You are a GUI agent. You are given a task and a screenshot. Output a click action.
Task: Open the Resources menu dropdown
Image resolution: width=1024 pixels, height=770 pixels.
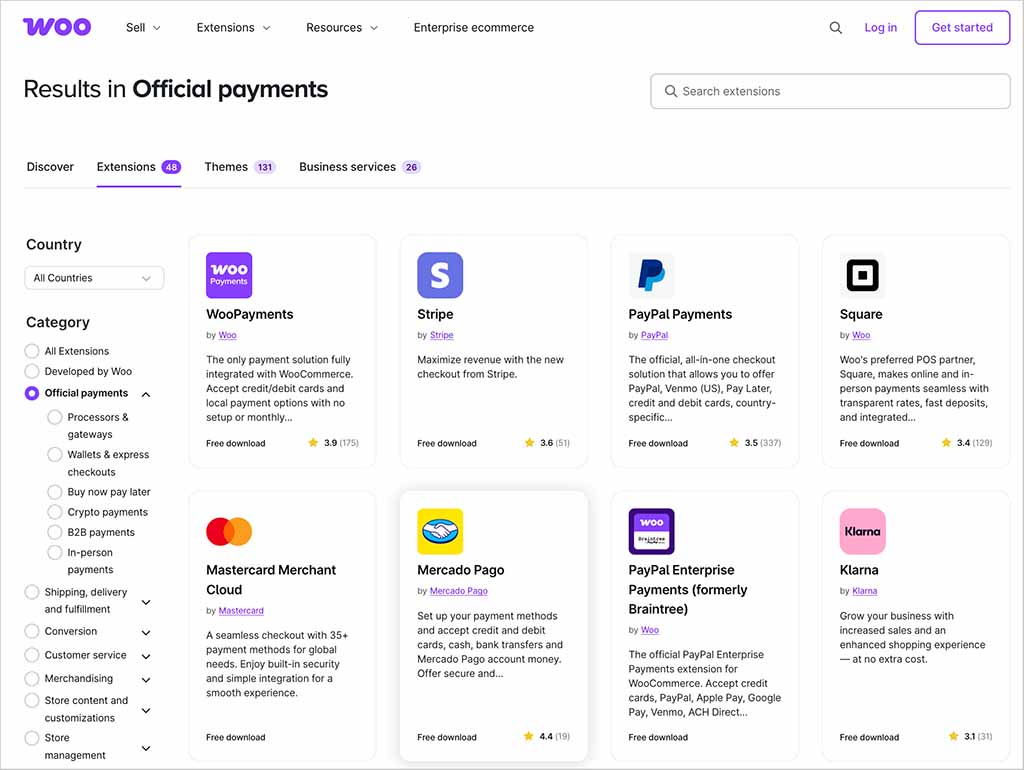342,27
